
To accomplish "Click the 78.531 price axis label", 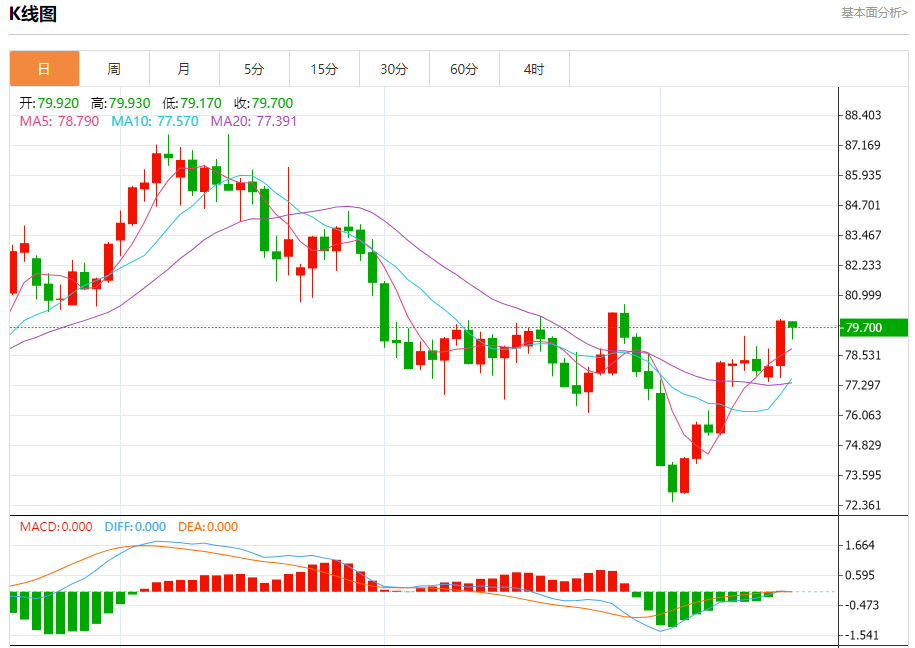I will point(863,356).
